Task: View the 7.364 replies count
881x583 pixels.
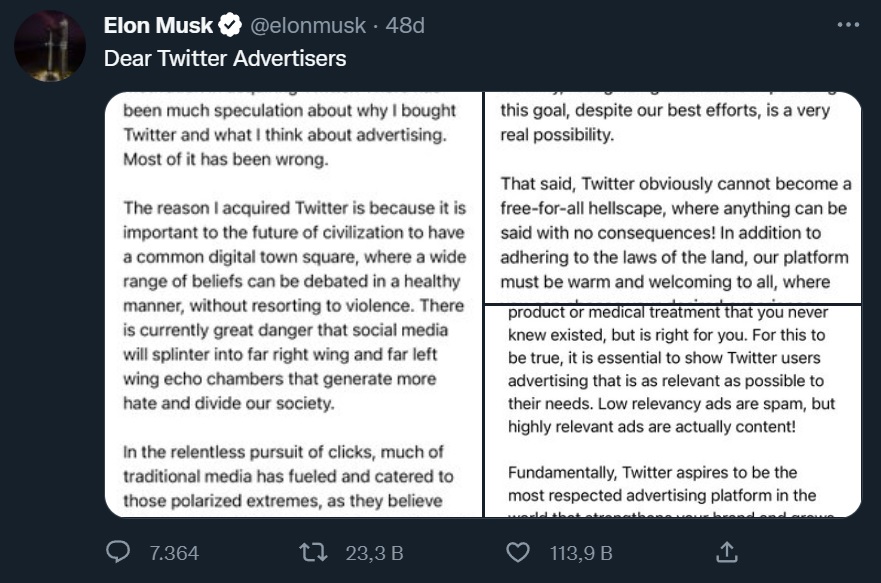Action: [x=174, y=553]
